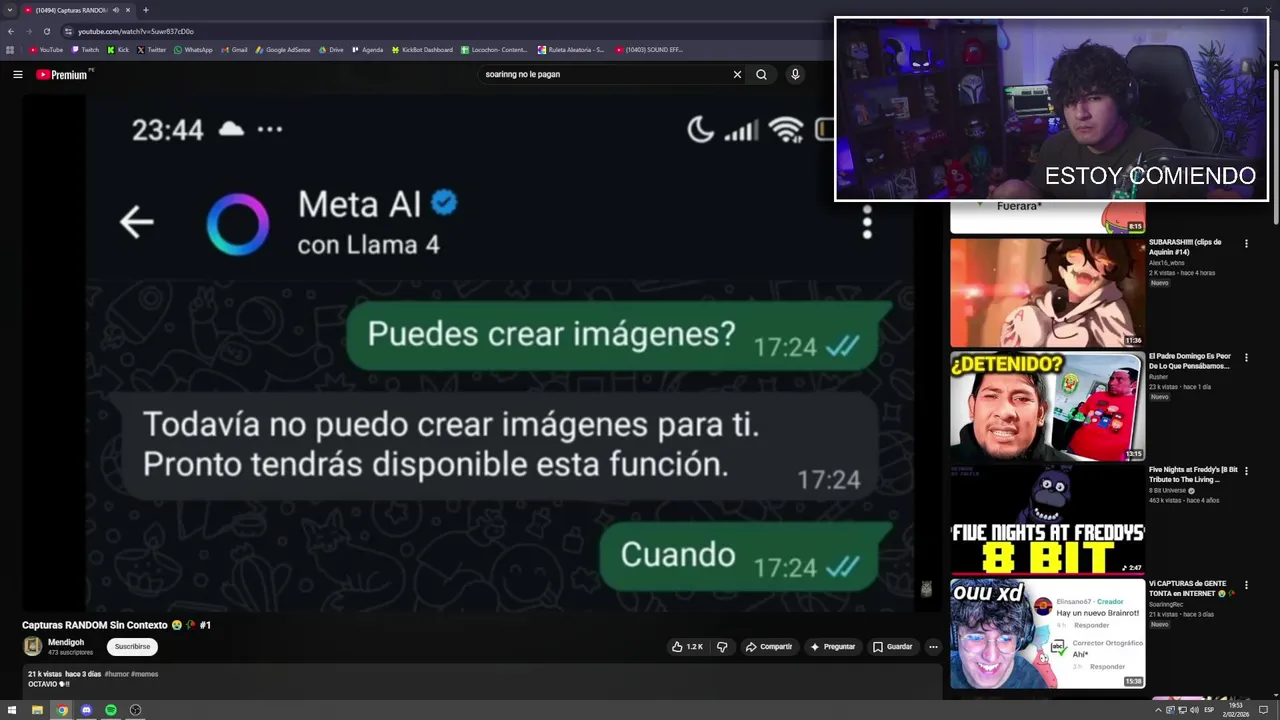
Task: Open the Windows Start menu
Action: tap(12, 710)
